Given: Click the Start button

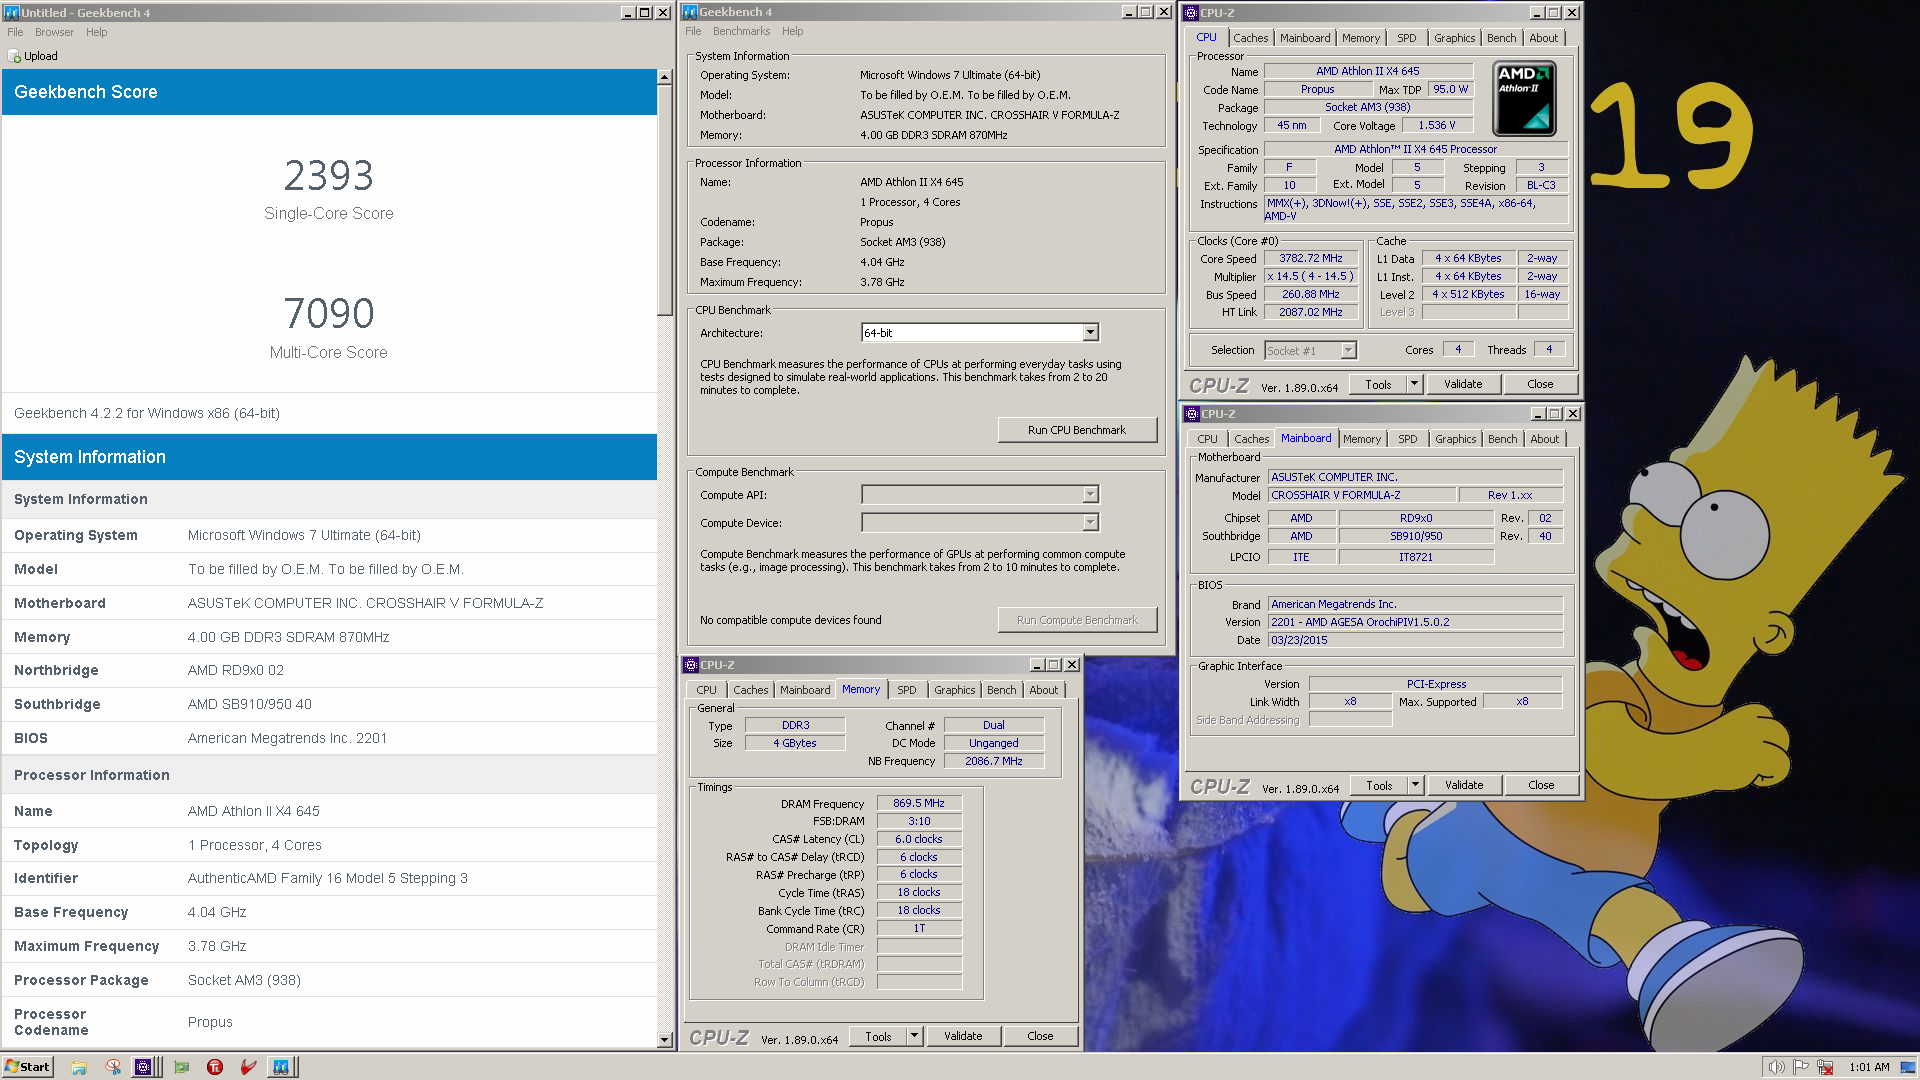Looking at the screenshot, I should tap(27, 1067).
